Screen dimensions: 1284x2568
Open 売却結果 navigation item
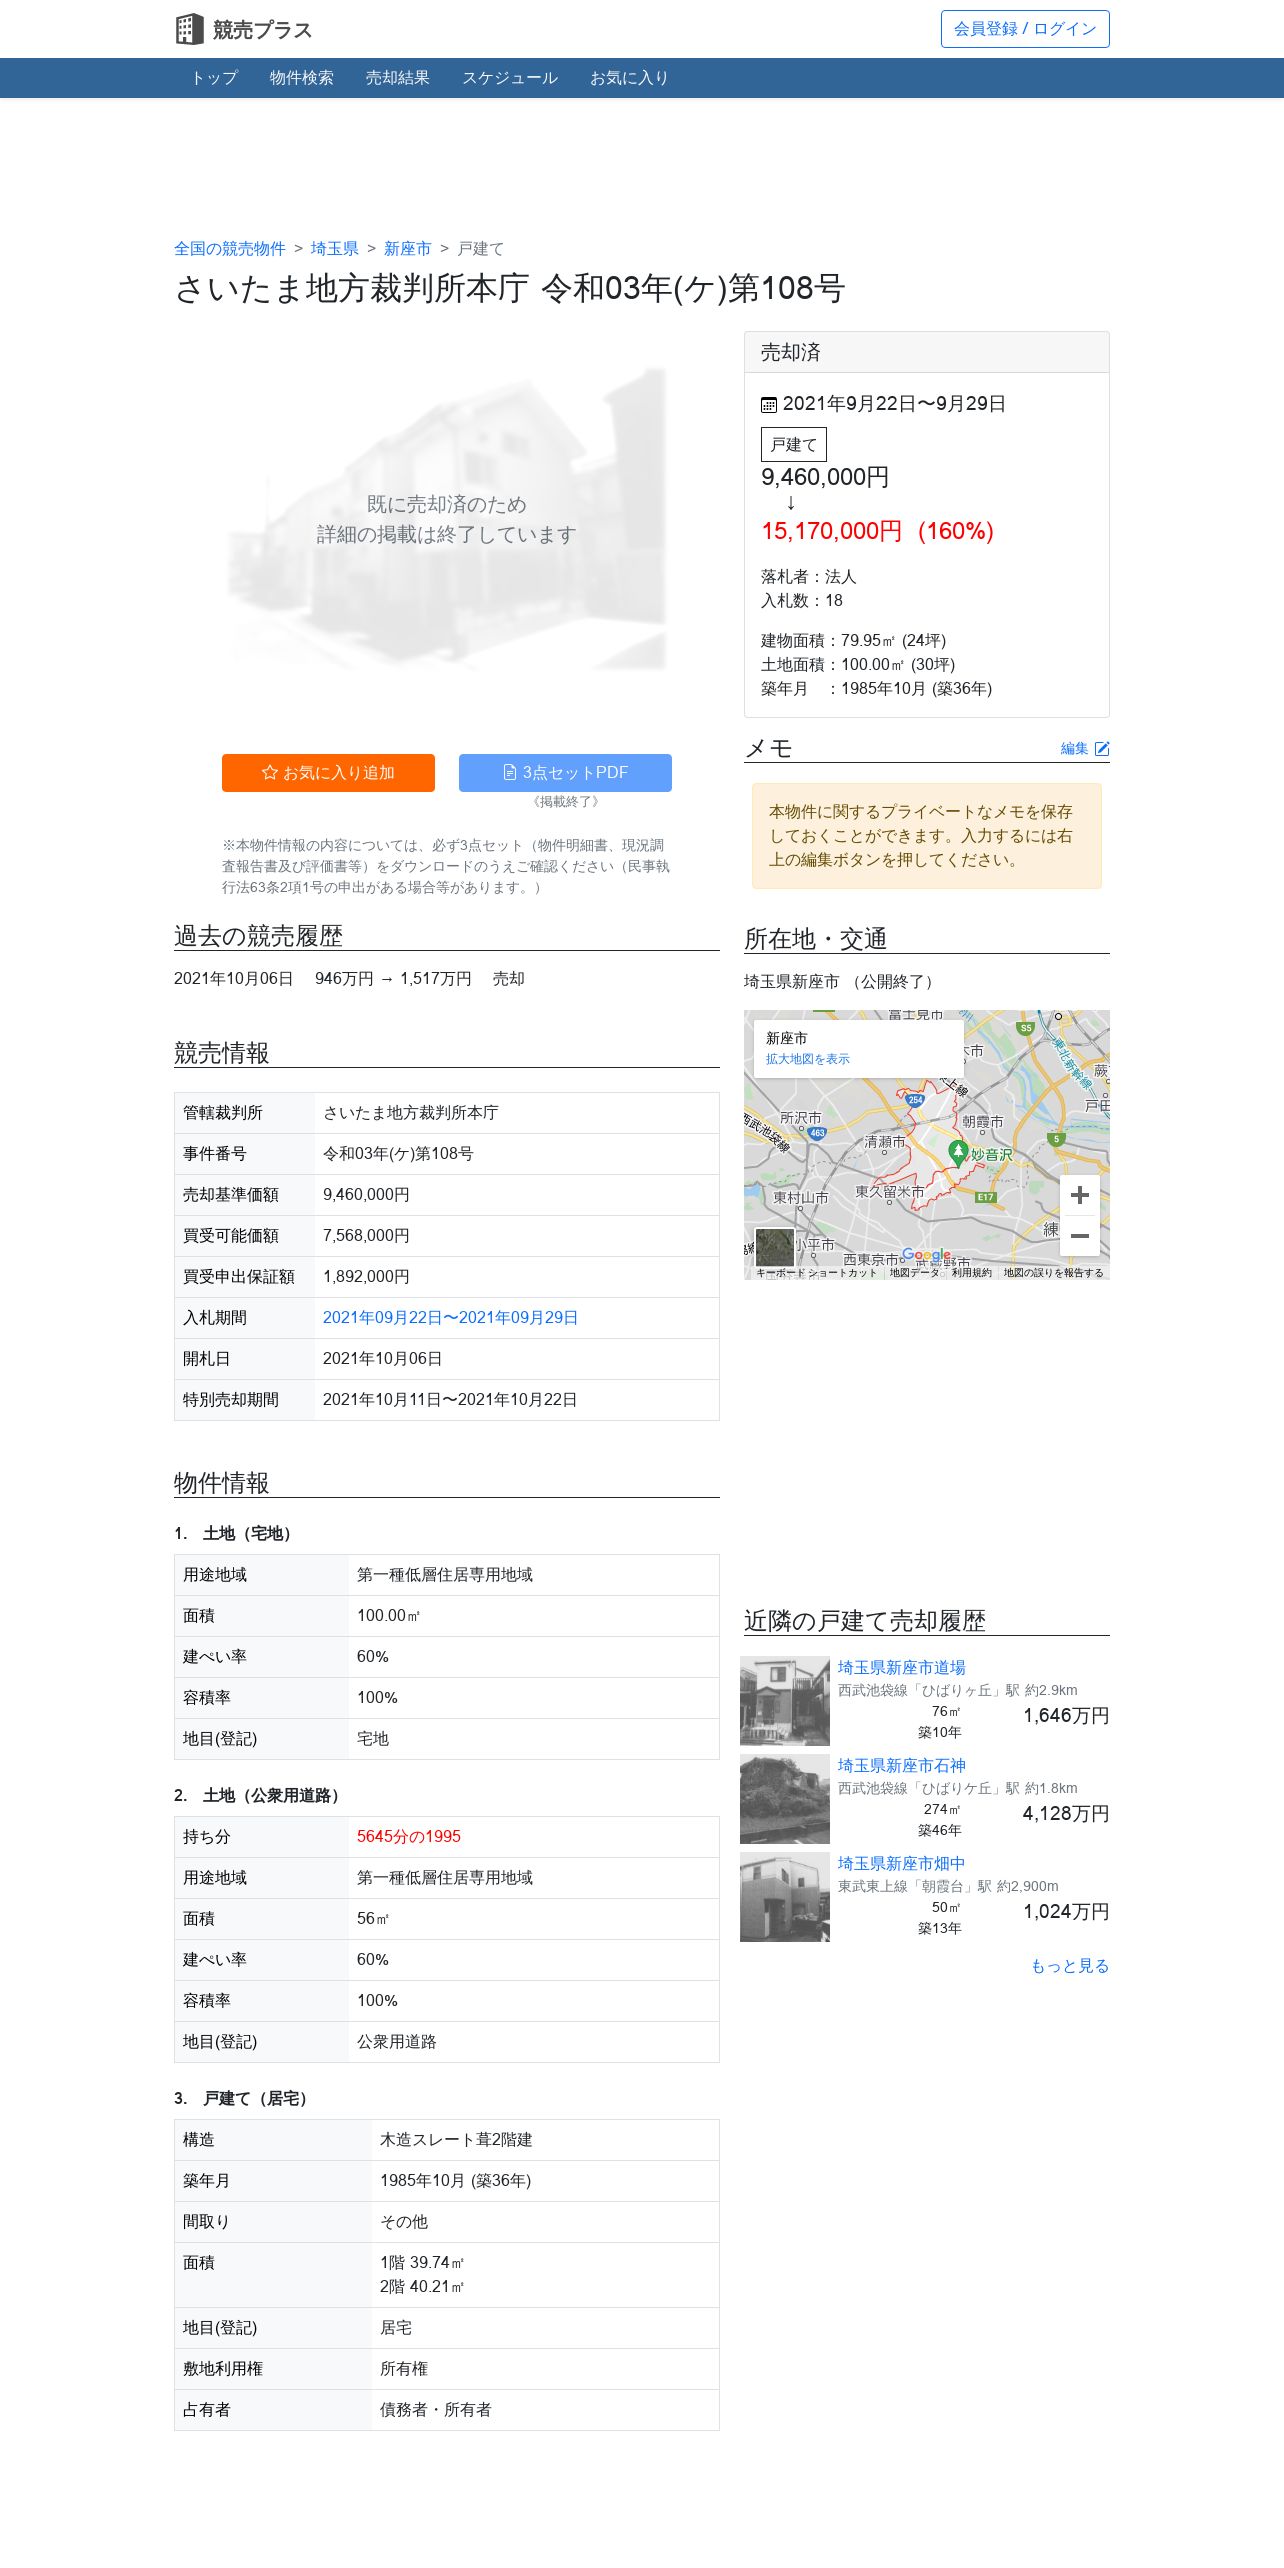[x=397, y=78]
